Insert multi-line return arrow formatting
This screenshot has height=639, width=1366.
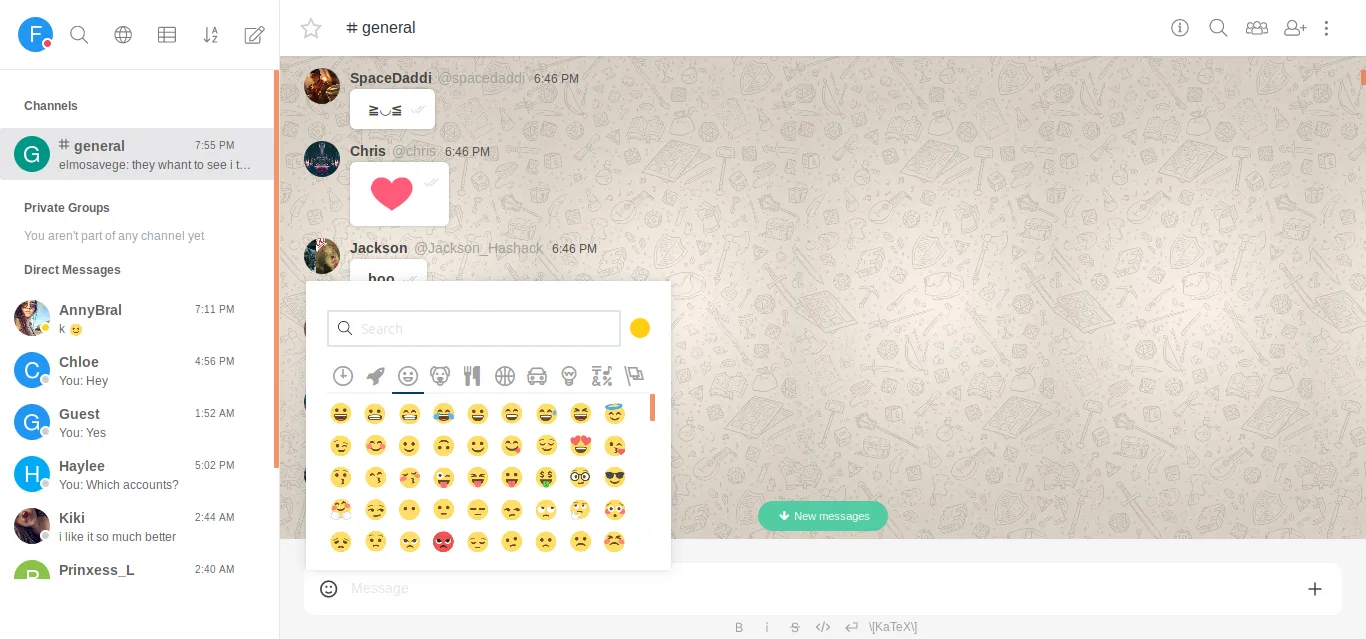coord(852,627)
